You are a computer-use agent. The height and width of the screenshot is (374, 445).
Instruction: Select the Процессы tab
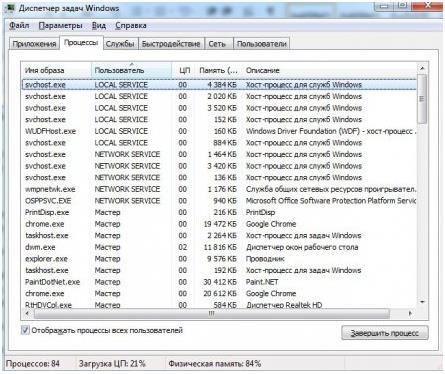(81, 43)
